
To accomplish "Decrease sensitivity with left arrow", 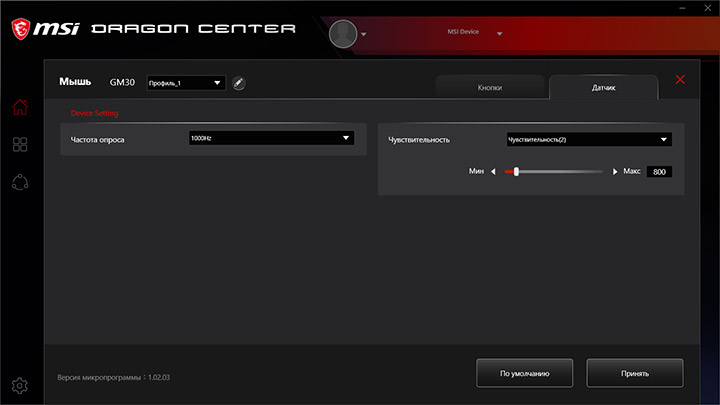I will (493, 171).
